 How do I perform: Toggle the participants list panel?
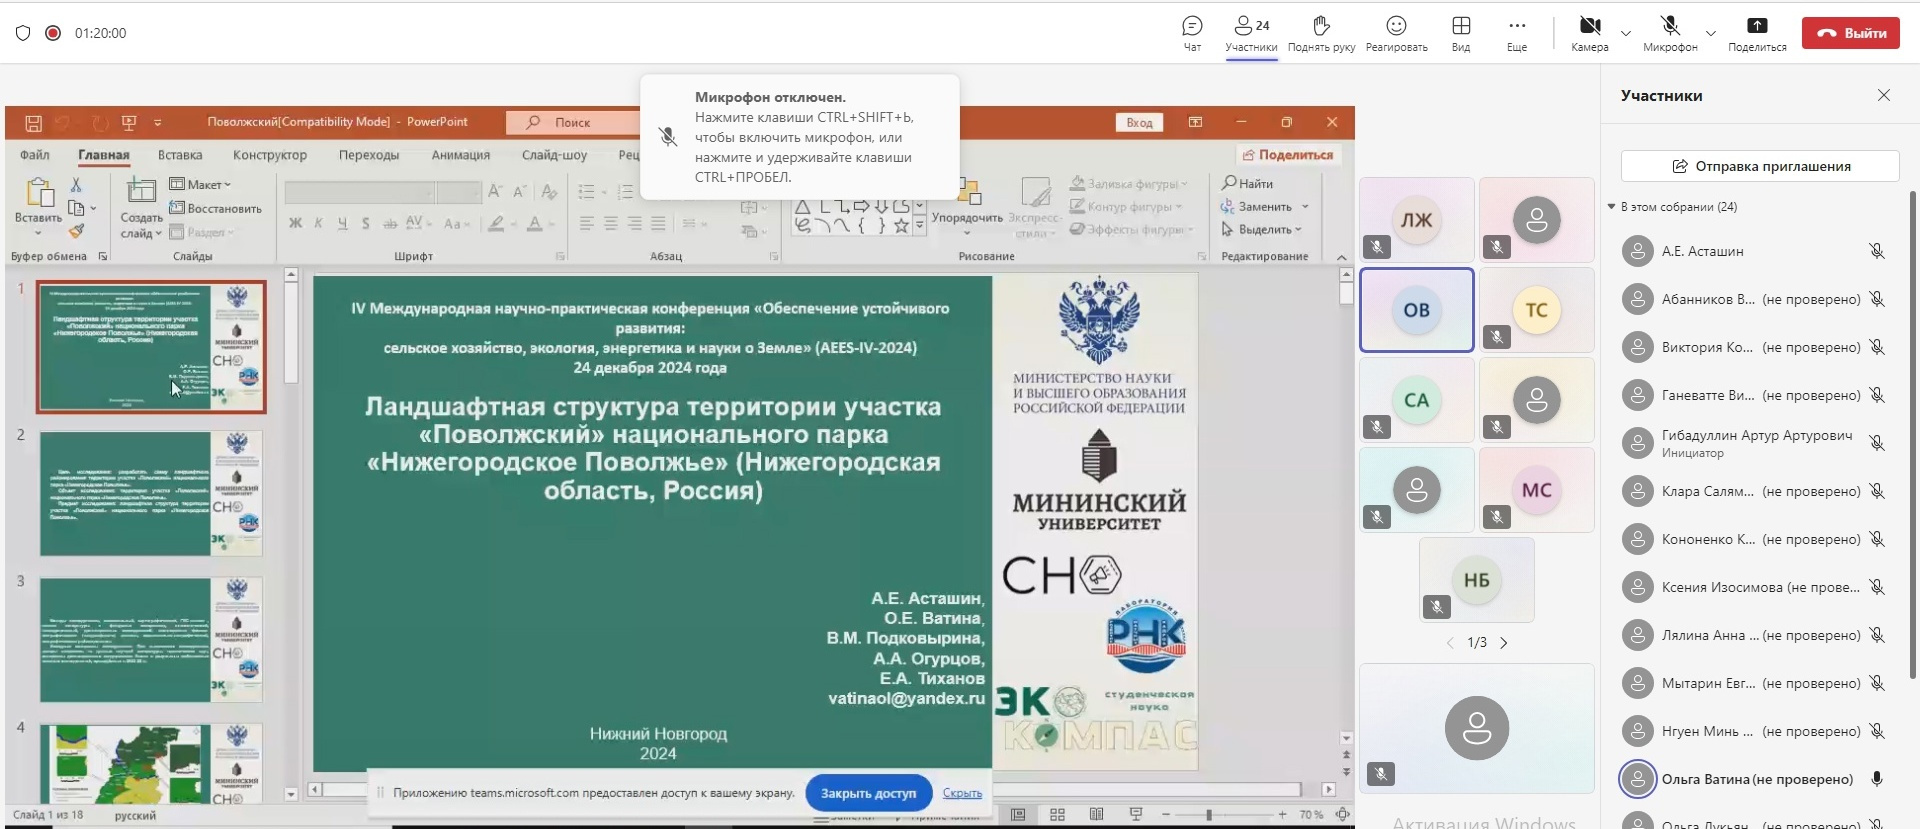[x=1251, y=33]
